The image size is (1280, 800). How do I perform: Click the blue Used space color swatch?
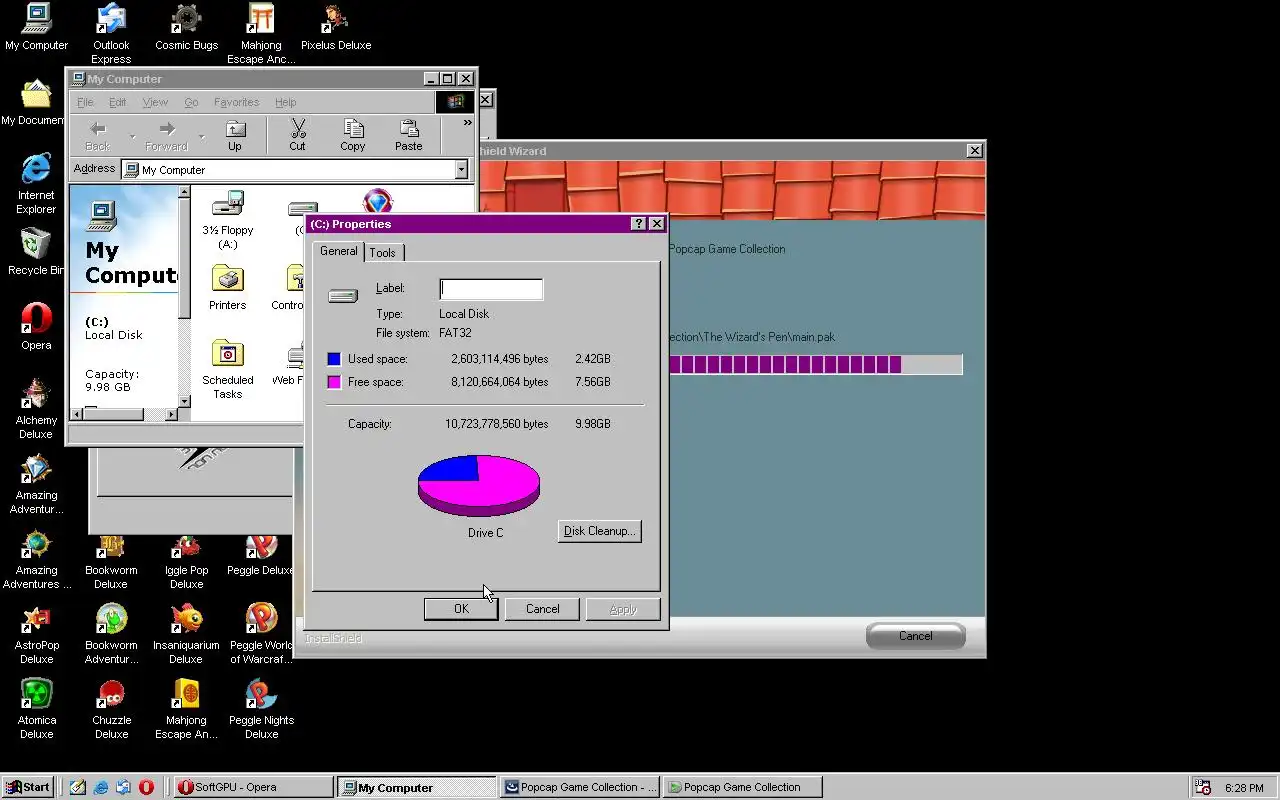(334, 359)
